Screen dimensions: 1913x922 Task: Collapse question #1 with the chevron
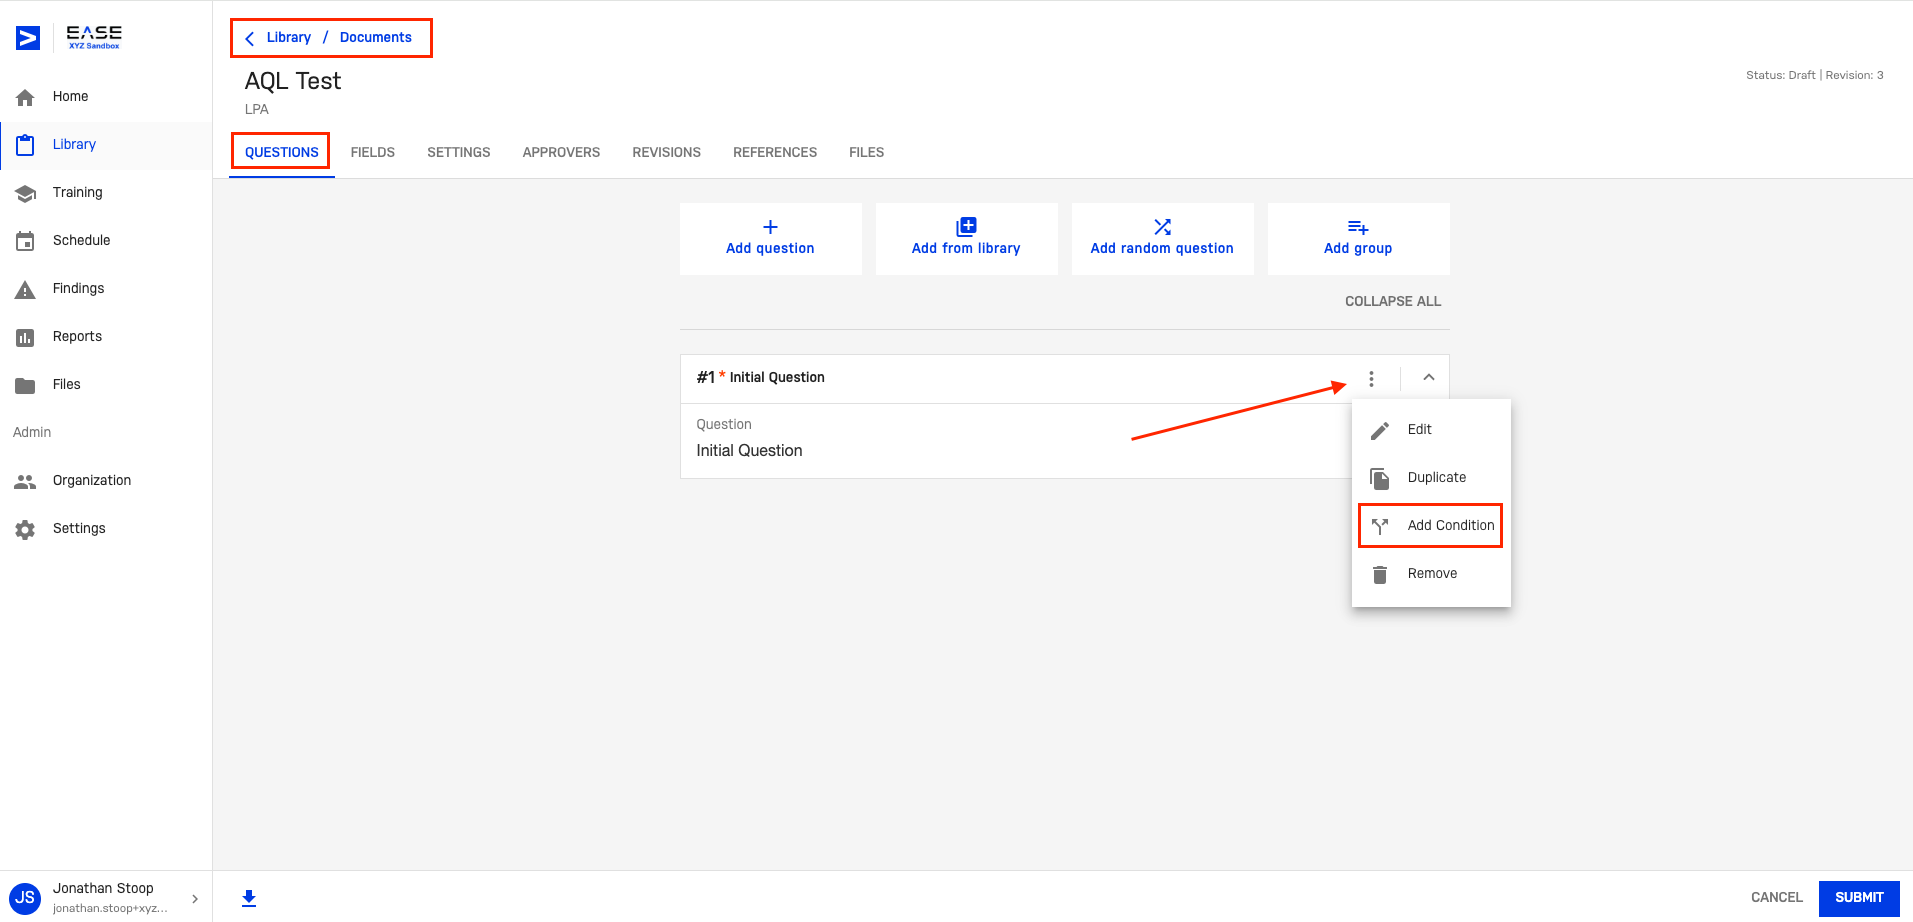(1429, 378)
